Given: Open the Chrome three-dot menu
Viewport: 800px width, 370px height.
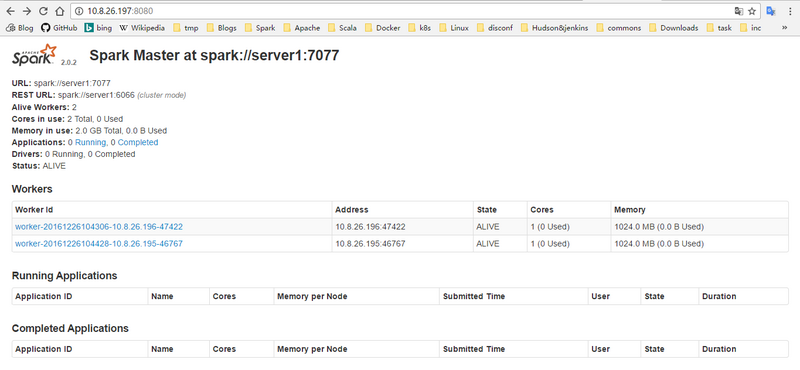Looking at the screenshot, I should 790,11.
